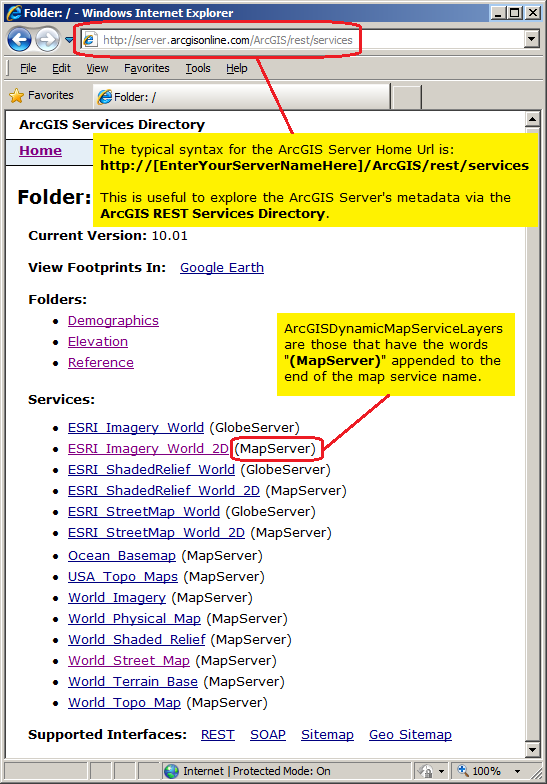This screenshot has height=784, width=547.
Task: Maximize the Internet Explorer window
Action: pyautogui.click(x=515, y=12)
